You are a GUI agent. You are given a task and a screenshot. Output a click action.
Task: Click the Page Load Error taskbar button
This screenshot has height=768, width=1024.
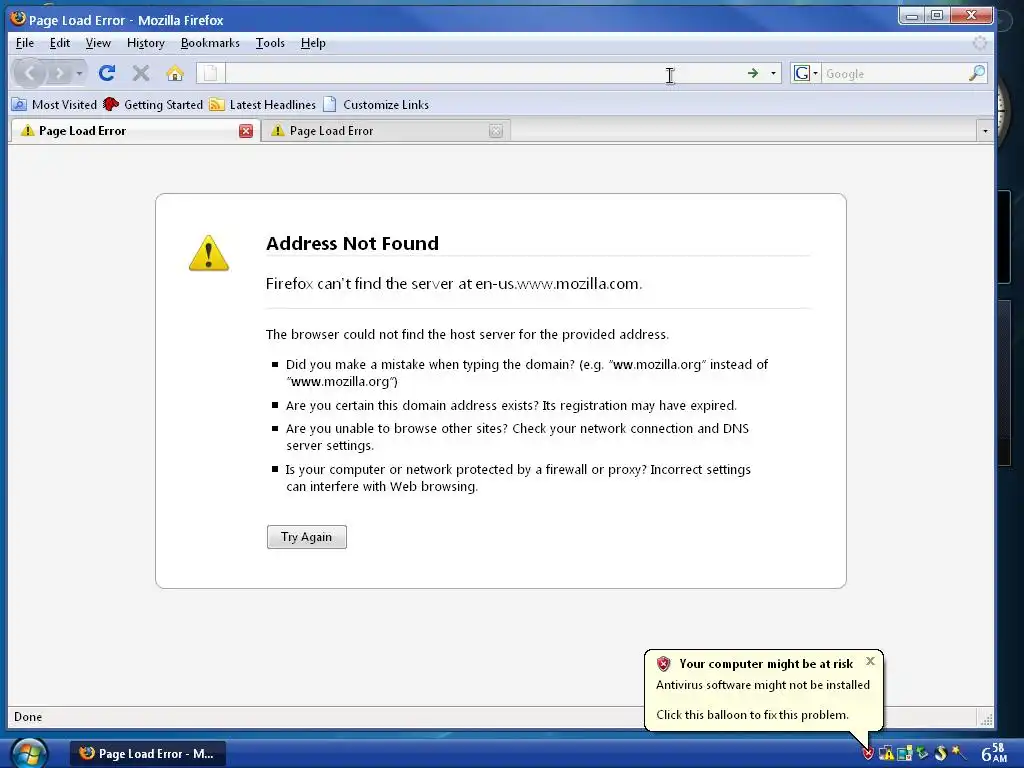pos(148,754)
